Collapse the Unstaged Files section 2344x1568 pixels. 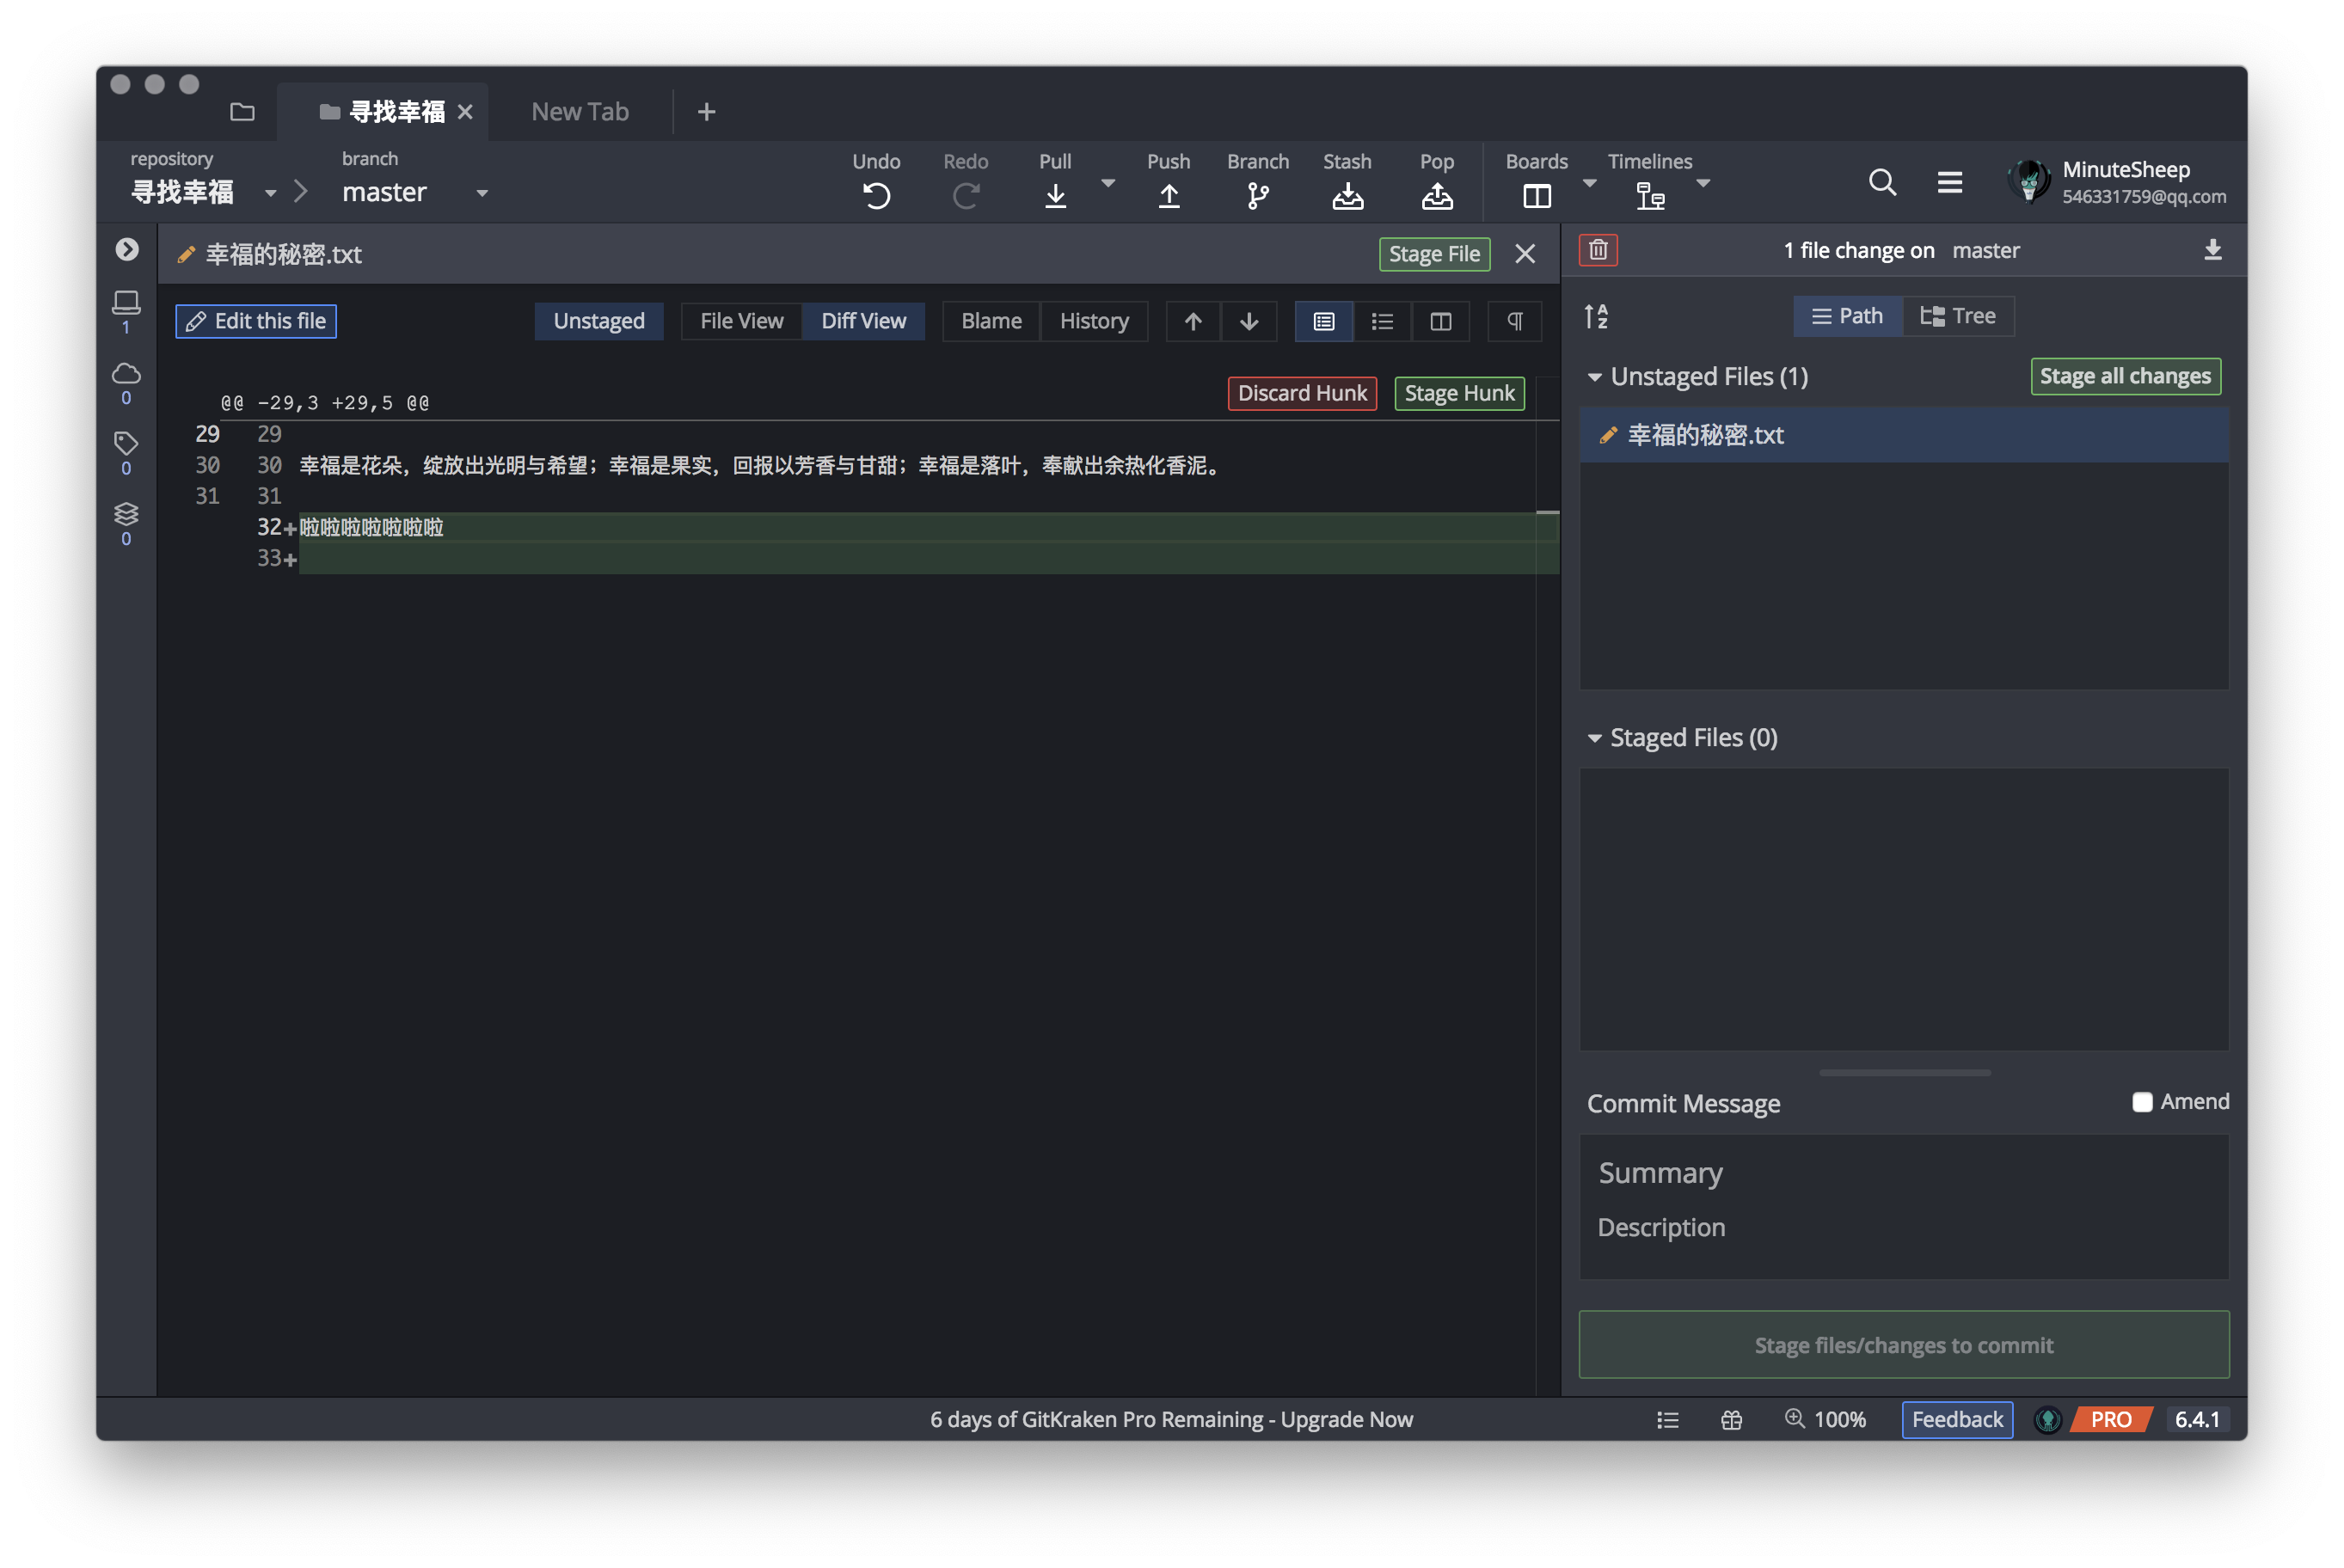1594,377
